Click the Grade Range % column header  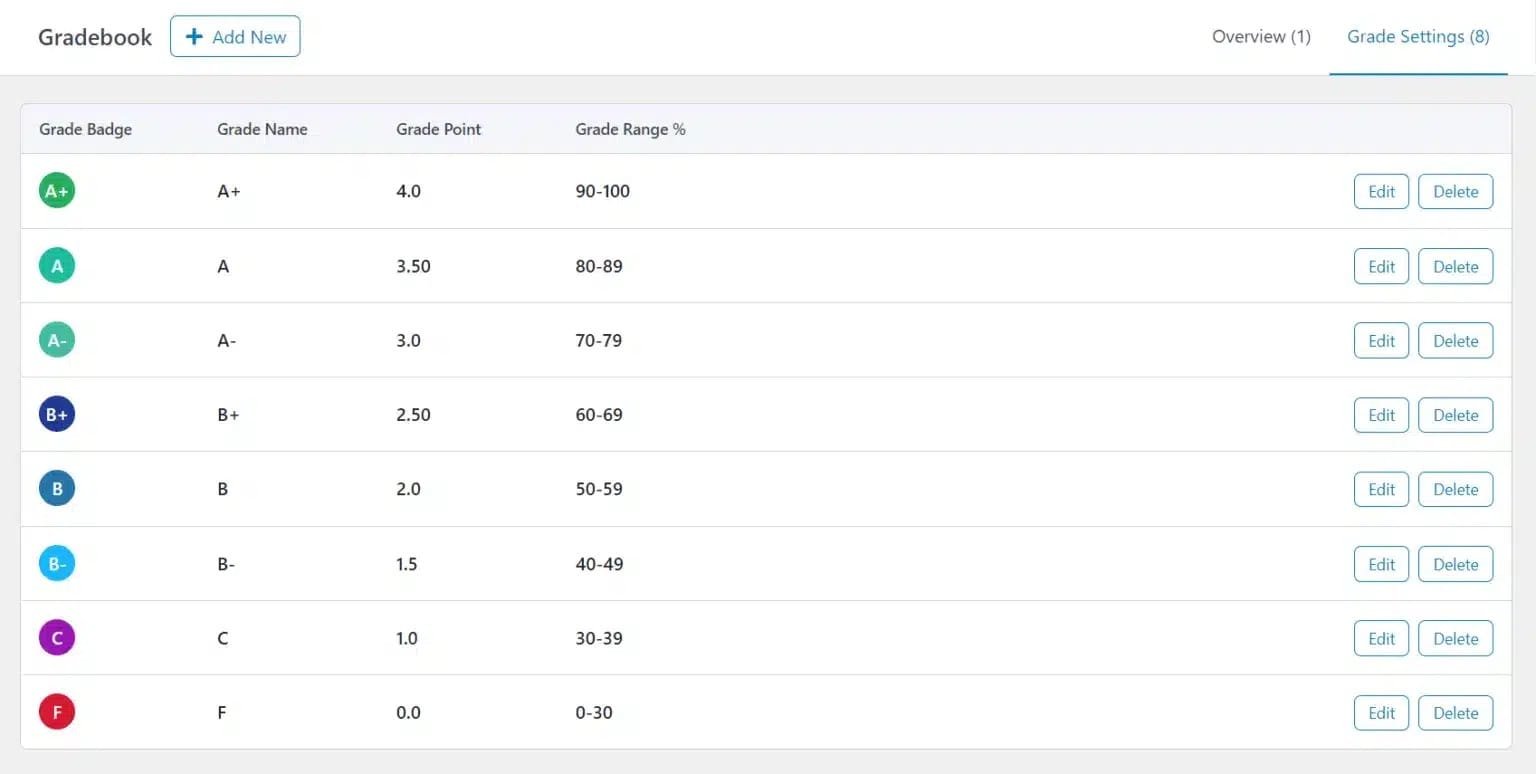click(630, 129)
